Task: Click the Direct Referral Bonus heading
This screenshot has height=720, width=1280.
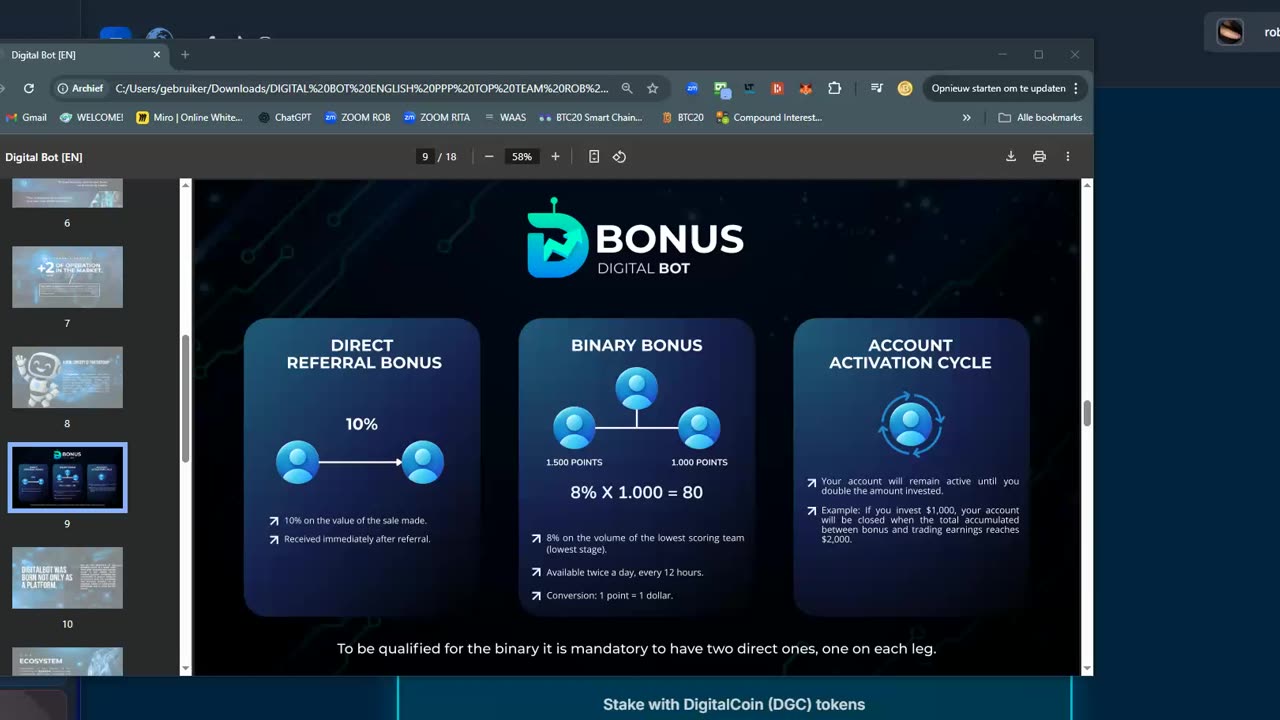Action: tap(362, 354)
